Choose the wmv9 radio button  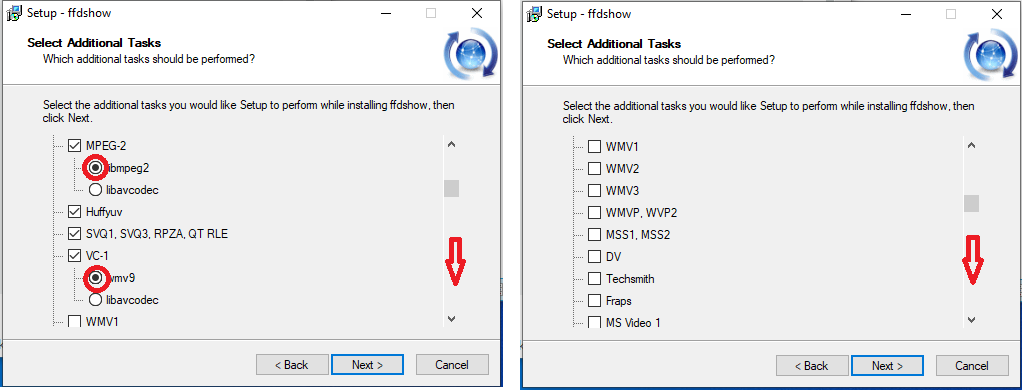(x=96, y=278)
